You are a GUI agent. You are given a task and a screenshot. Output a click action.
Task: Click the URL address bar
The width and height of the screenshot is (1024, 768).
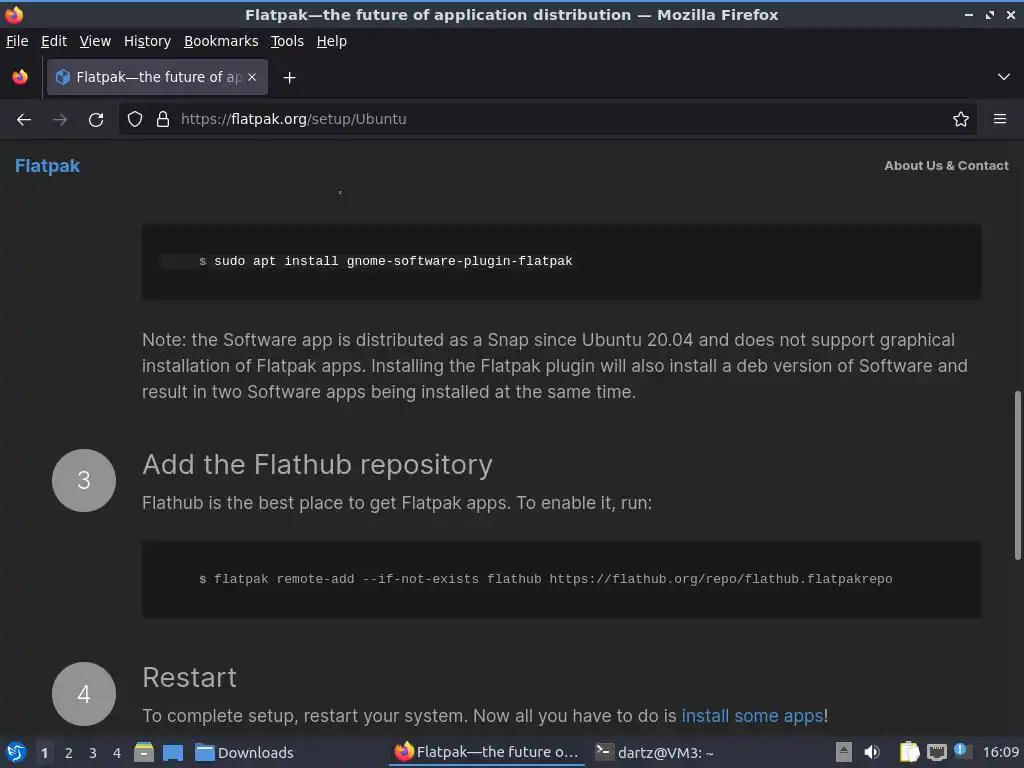click(549, 119)
